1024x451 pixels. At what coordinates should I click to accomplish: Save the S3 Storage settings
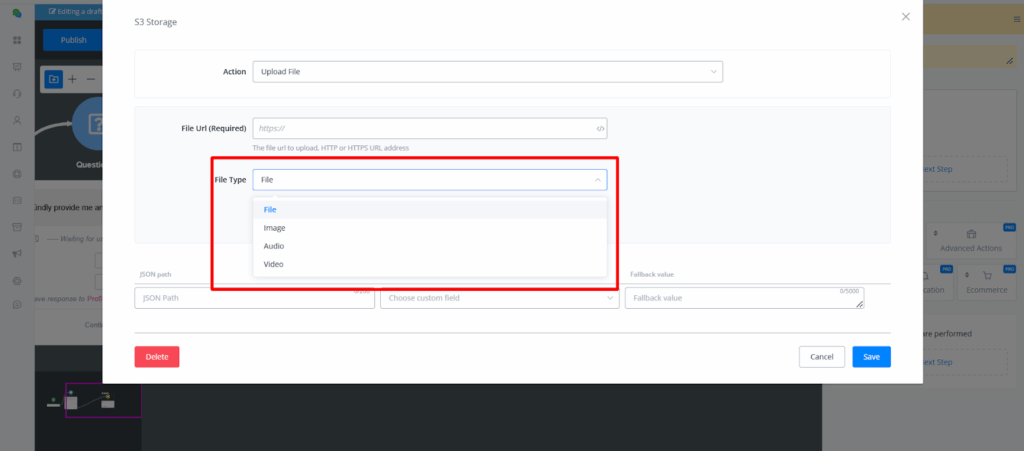871,357
